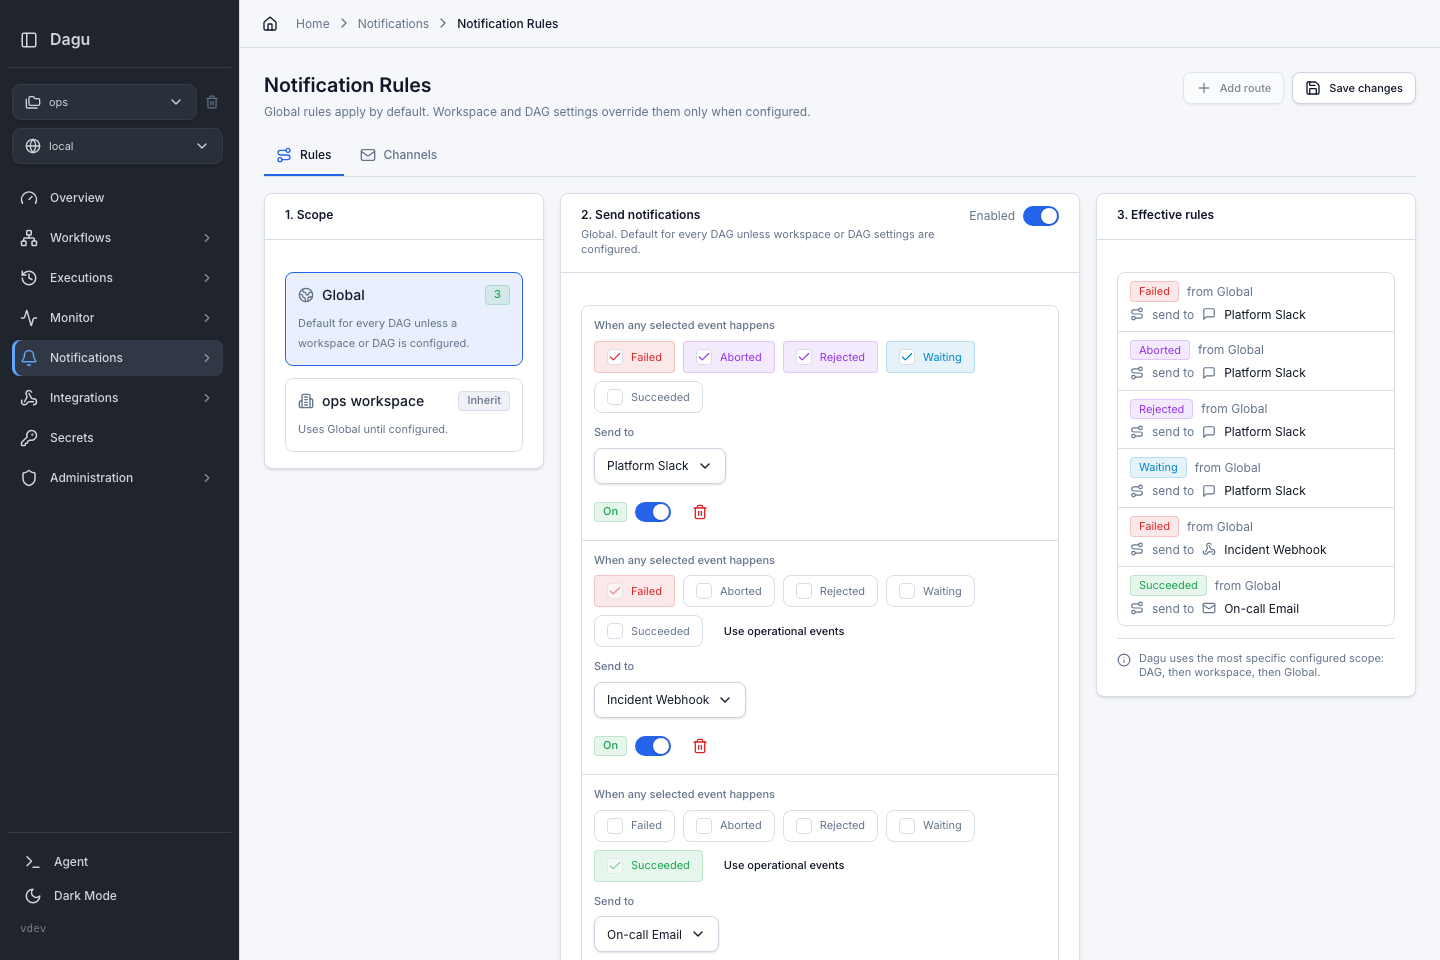Click the Overview gauge icon
This screenshot has height=960, width=1440.
(x=29, y=198)
